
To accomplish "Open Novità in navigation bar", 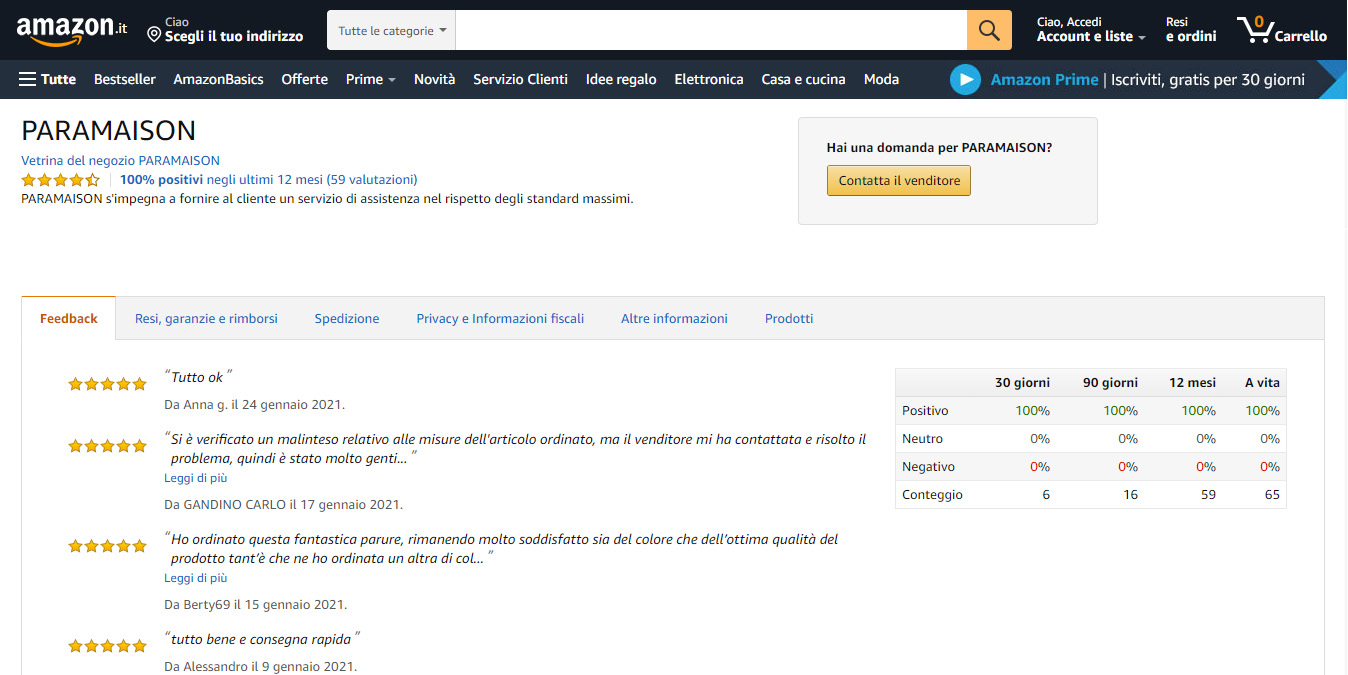I will pos(434,79).
